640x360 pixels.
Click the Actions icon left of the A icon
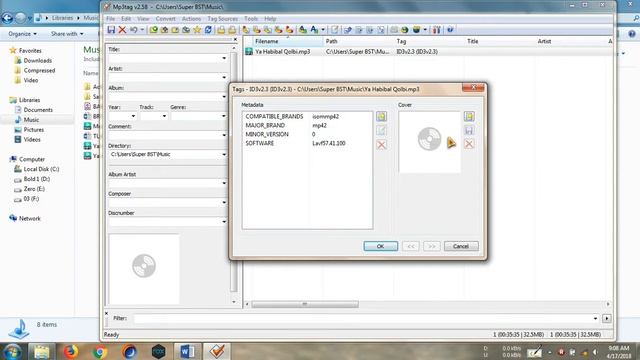(302, 30)
